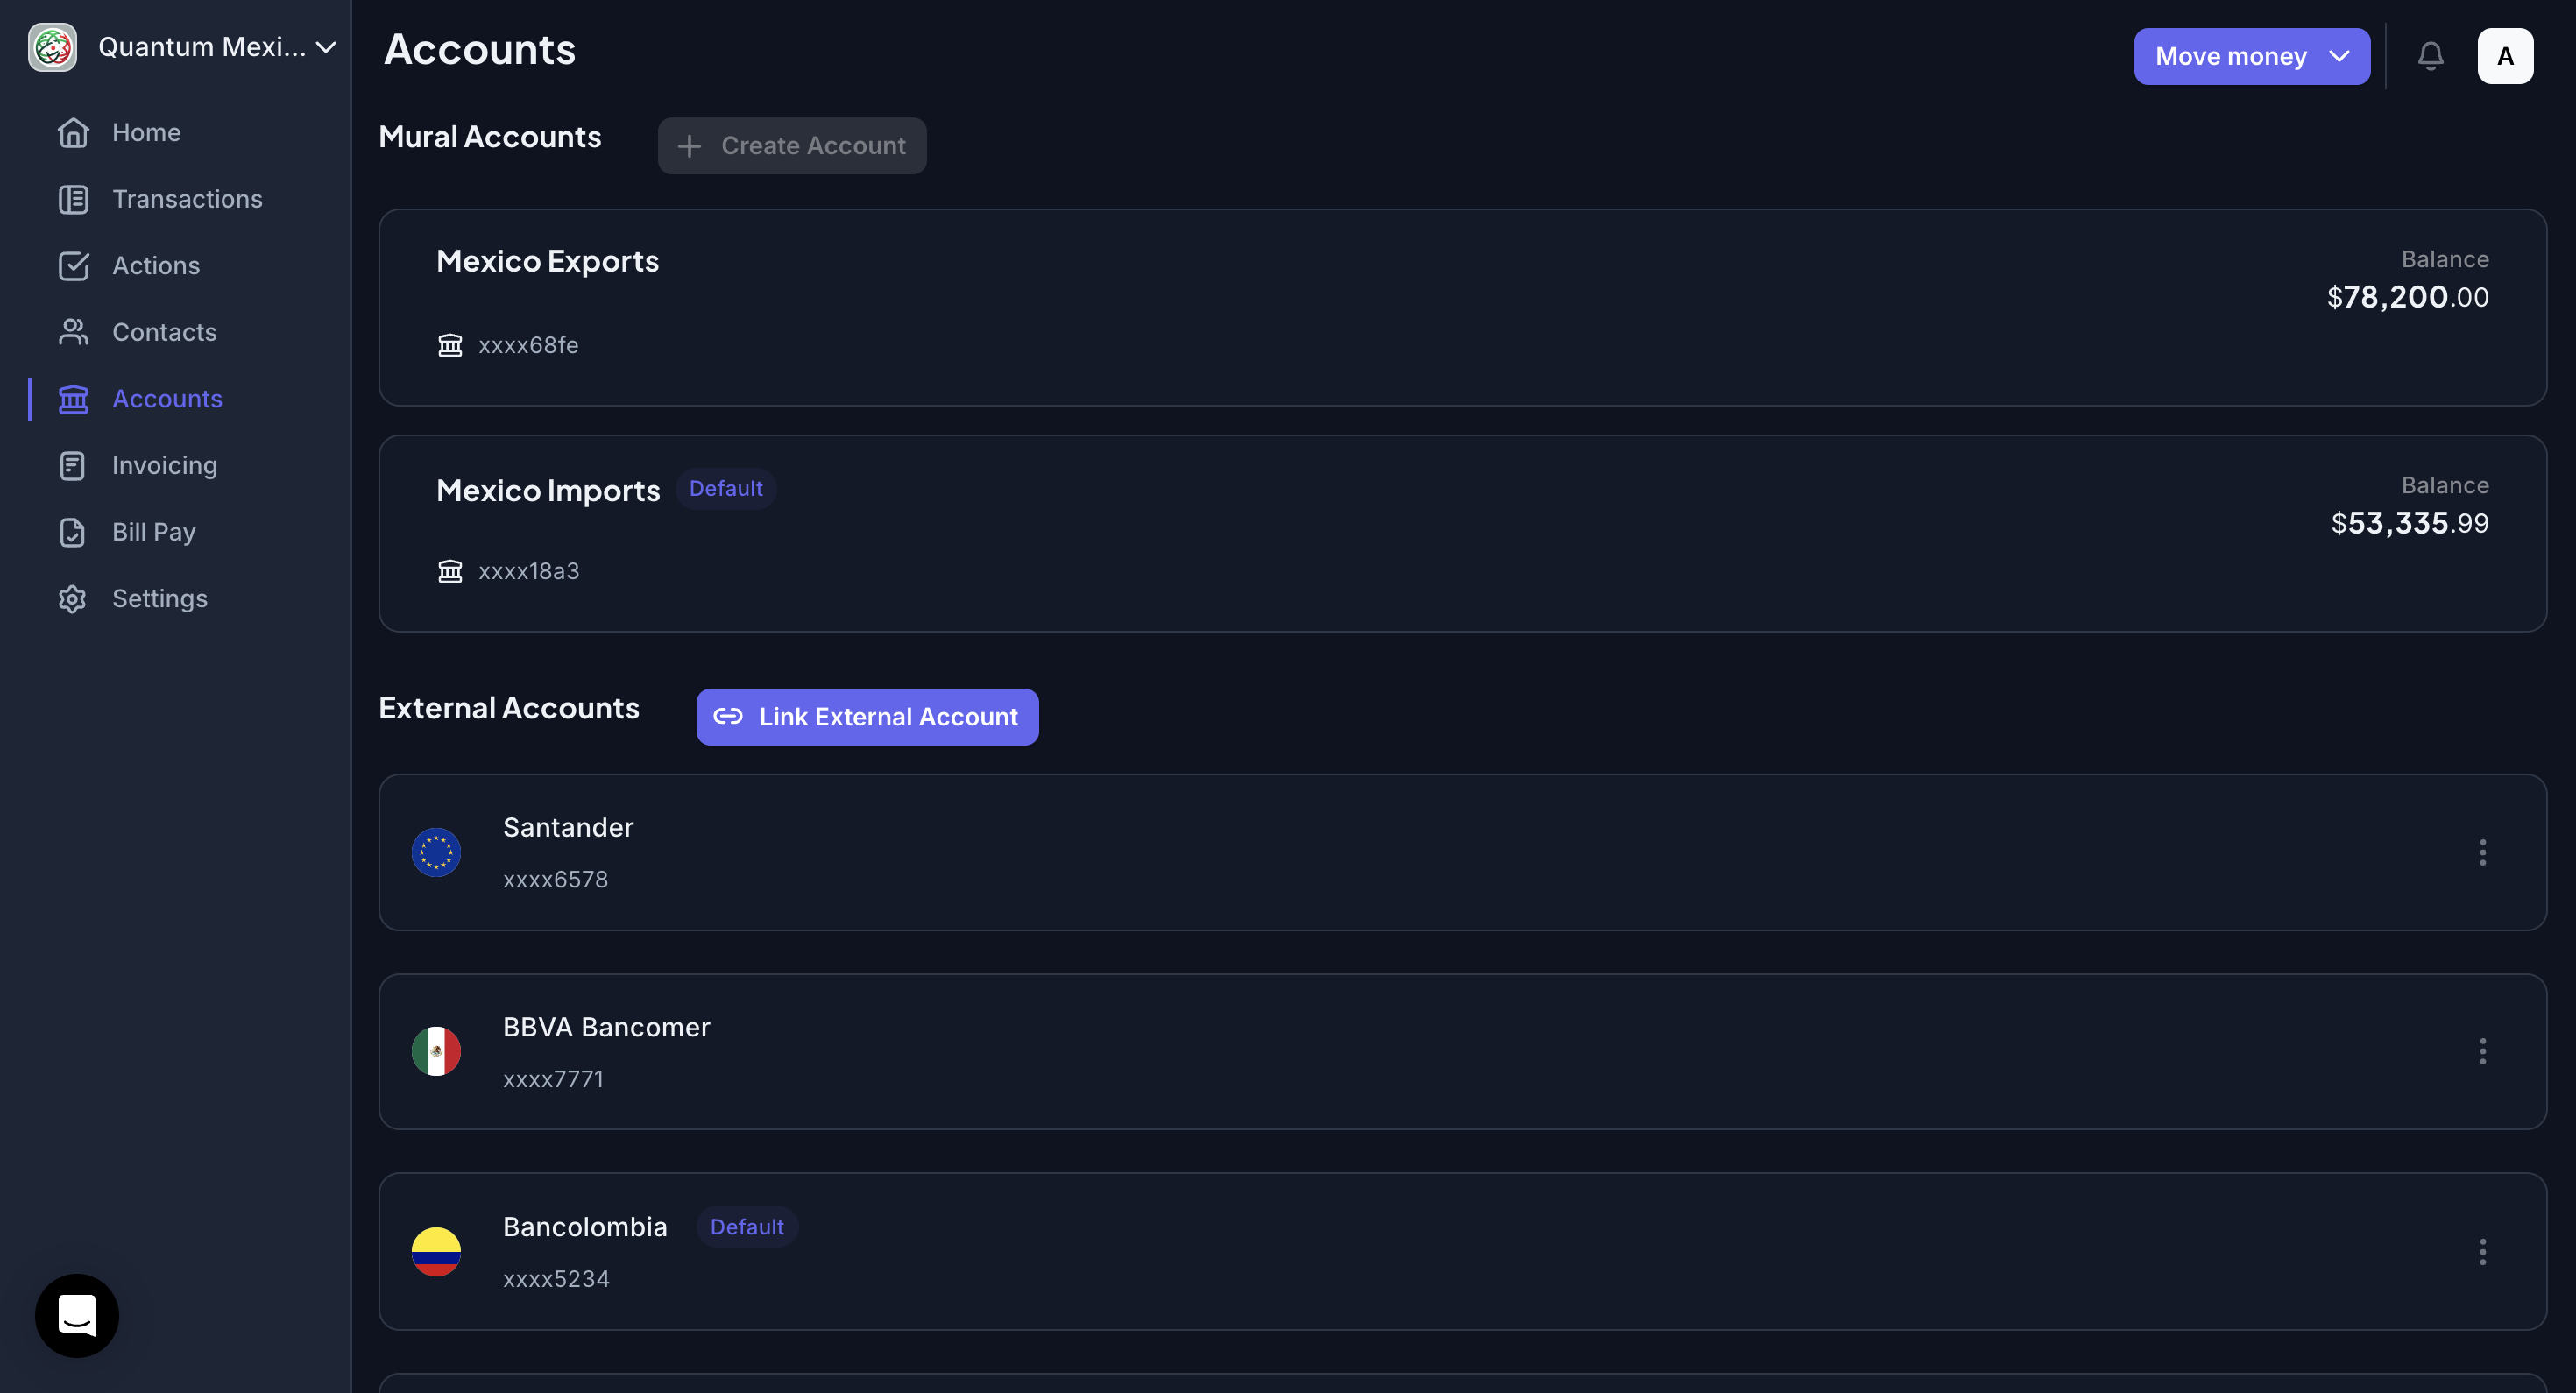2576x1393 pixels.
Task: Click the Bill Pay document icon
Action: (73, 532)
